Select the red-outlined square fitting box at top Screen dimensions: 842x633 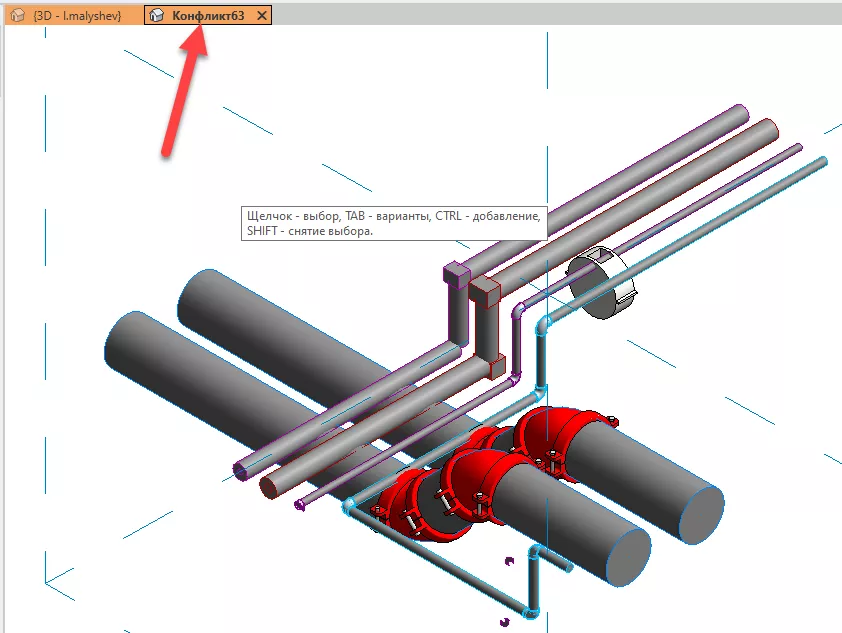point(485,292)
